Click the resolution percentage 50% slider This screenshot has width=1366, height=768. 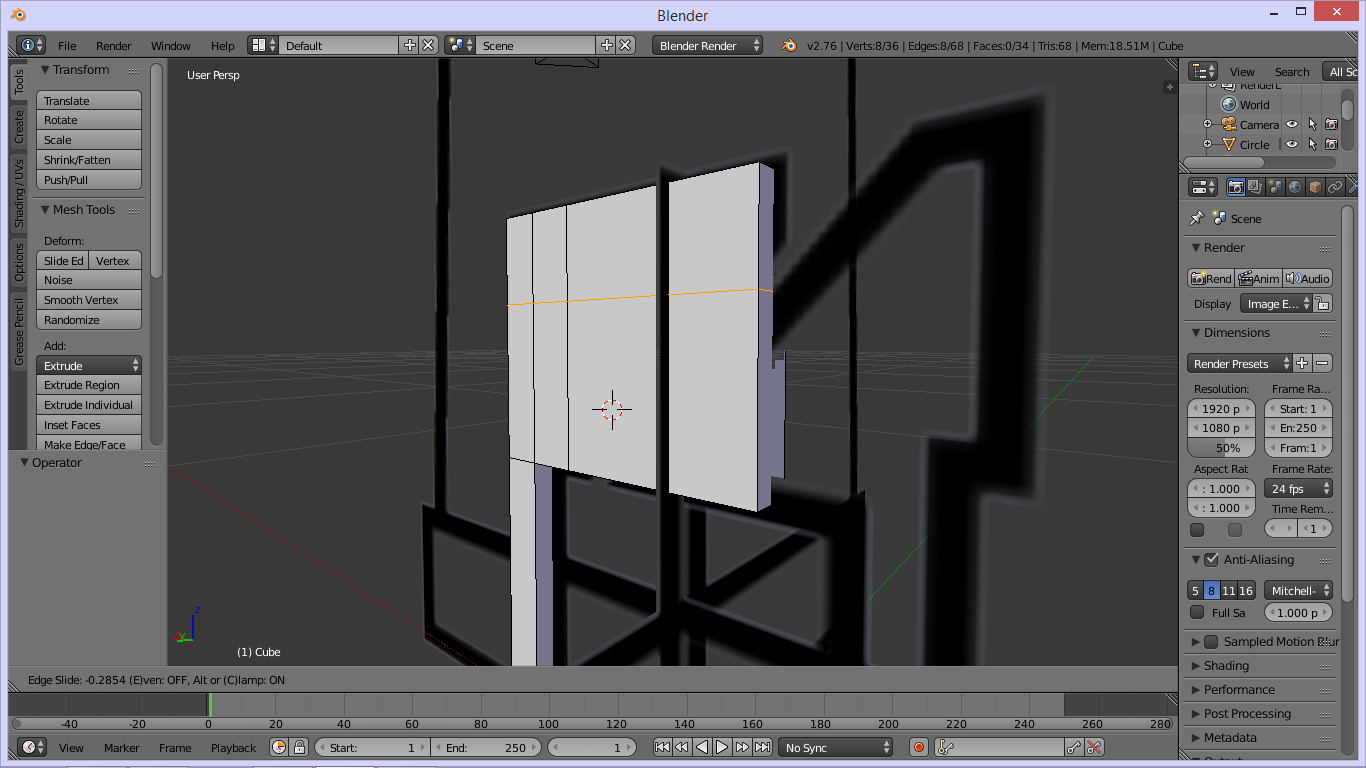[x=1222, y=448]
